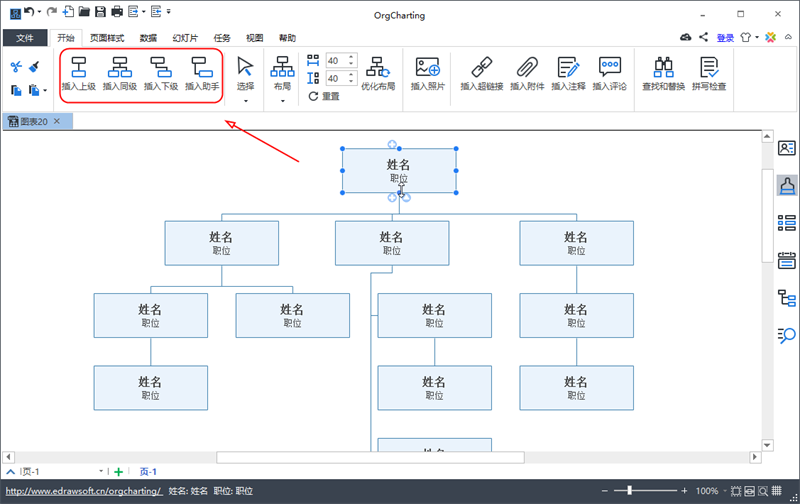Open the 文件 (File) menu
The image size is (800, 504).
pyautogui.click(x=25, y=37)
